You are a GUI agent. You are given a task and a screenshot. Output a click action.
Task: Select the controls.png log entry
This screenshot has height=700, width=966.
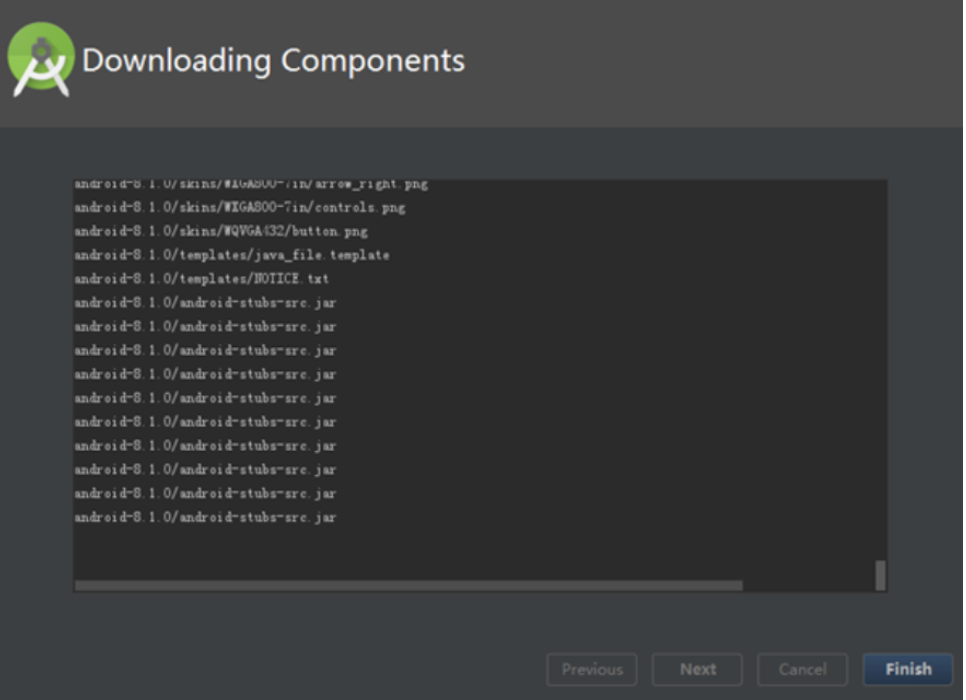(240, 208)
